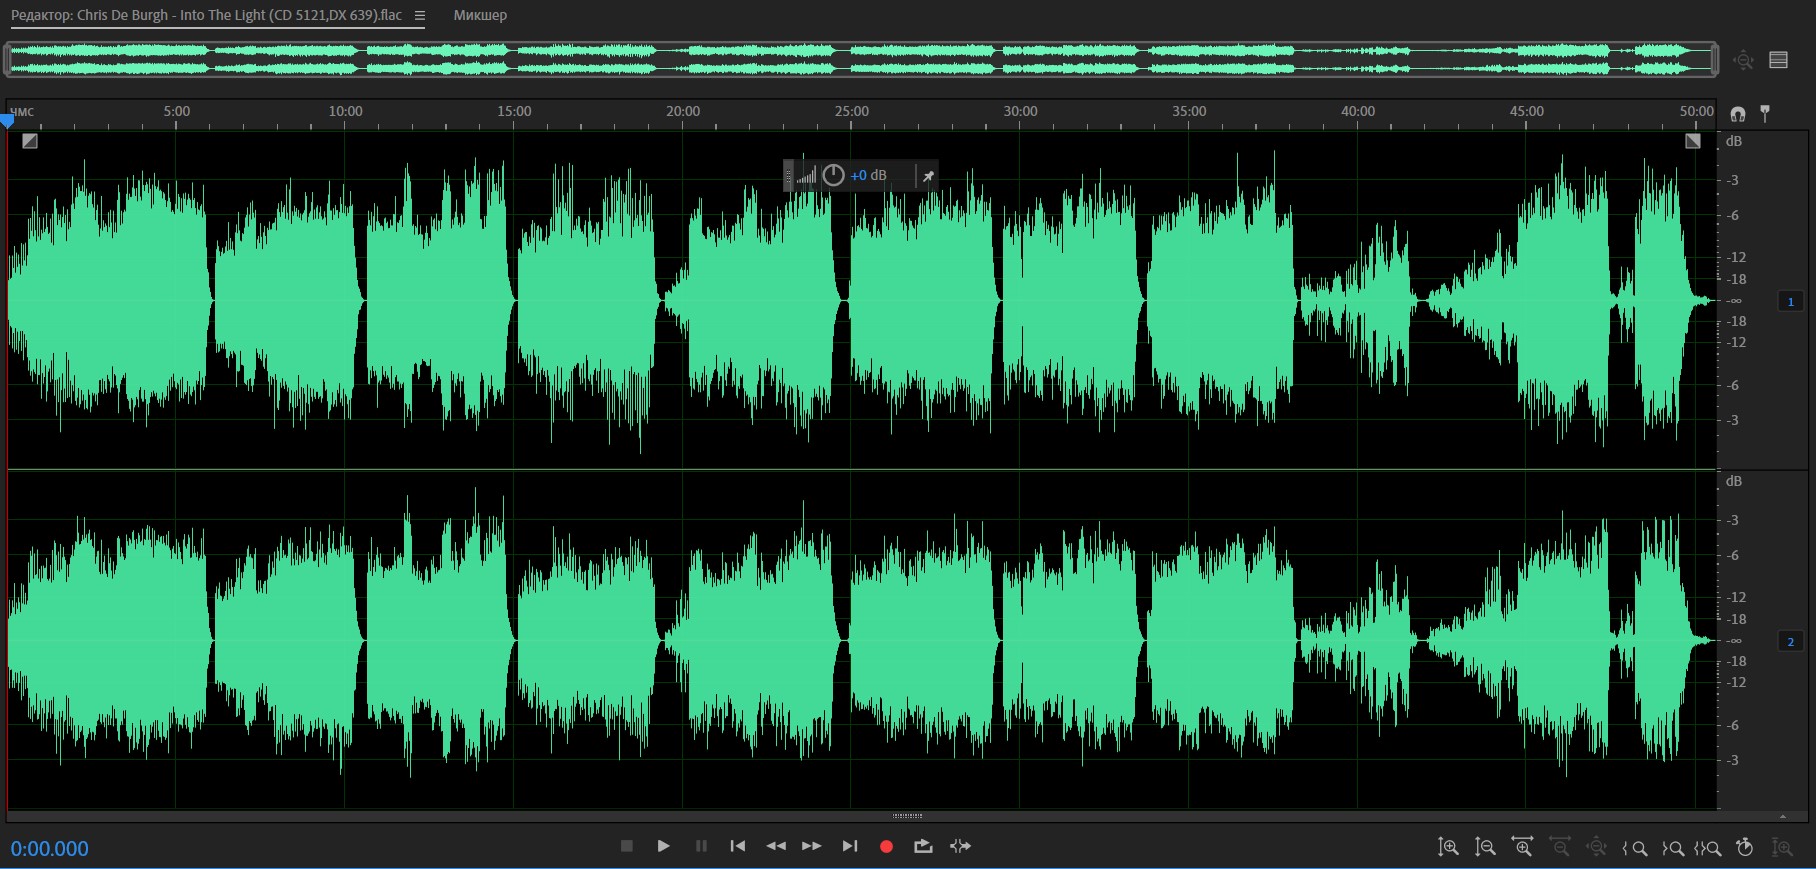Screen dimensions: 1816x869
Task: Move playhead to previous marker
Action: 738,846
